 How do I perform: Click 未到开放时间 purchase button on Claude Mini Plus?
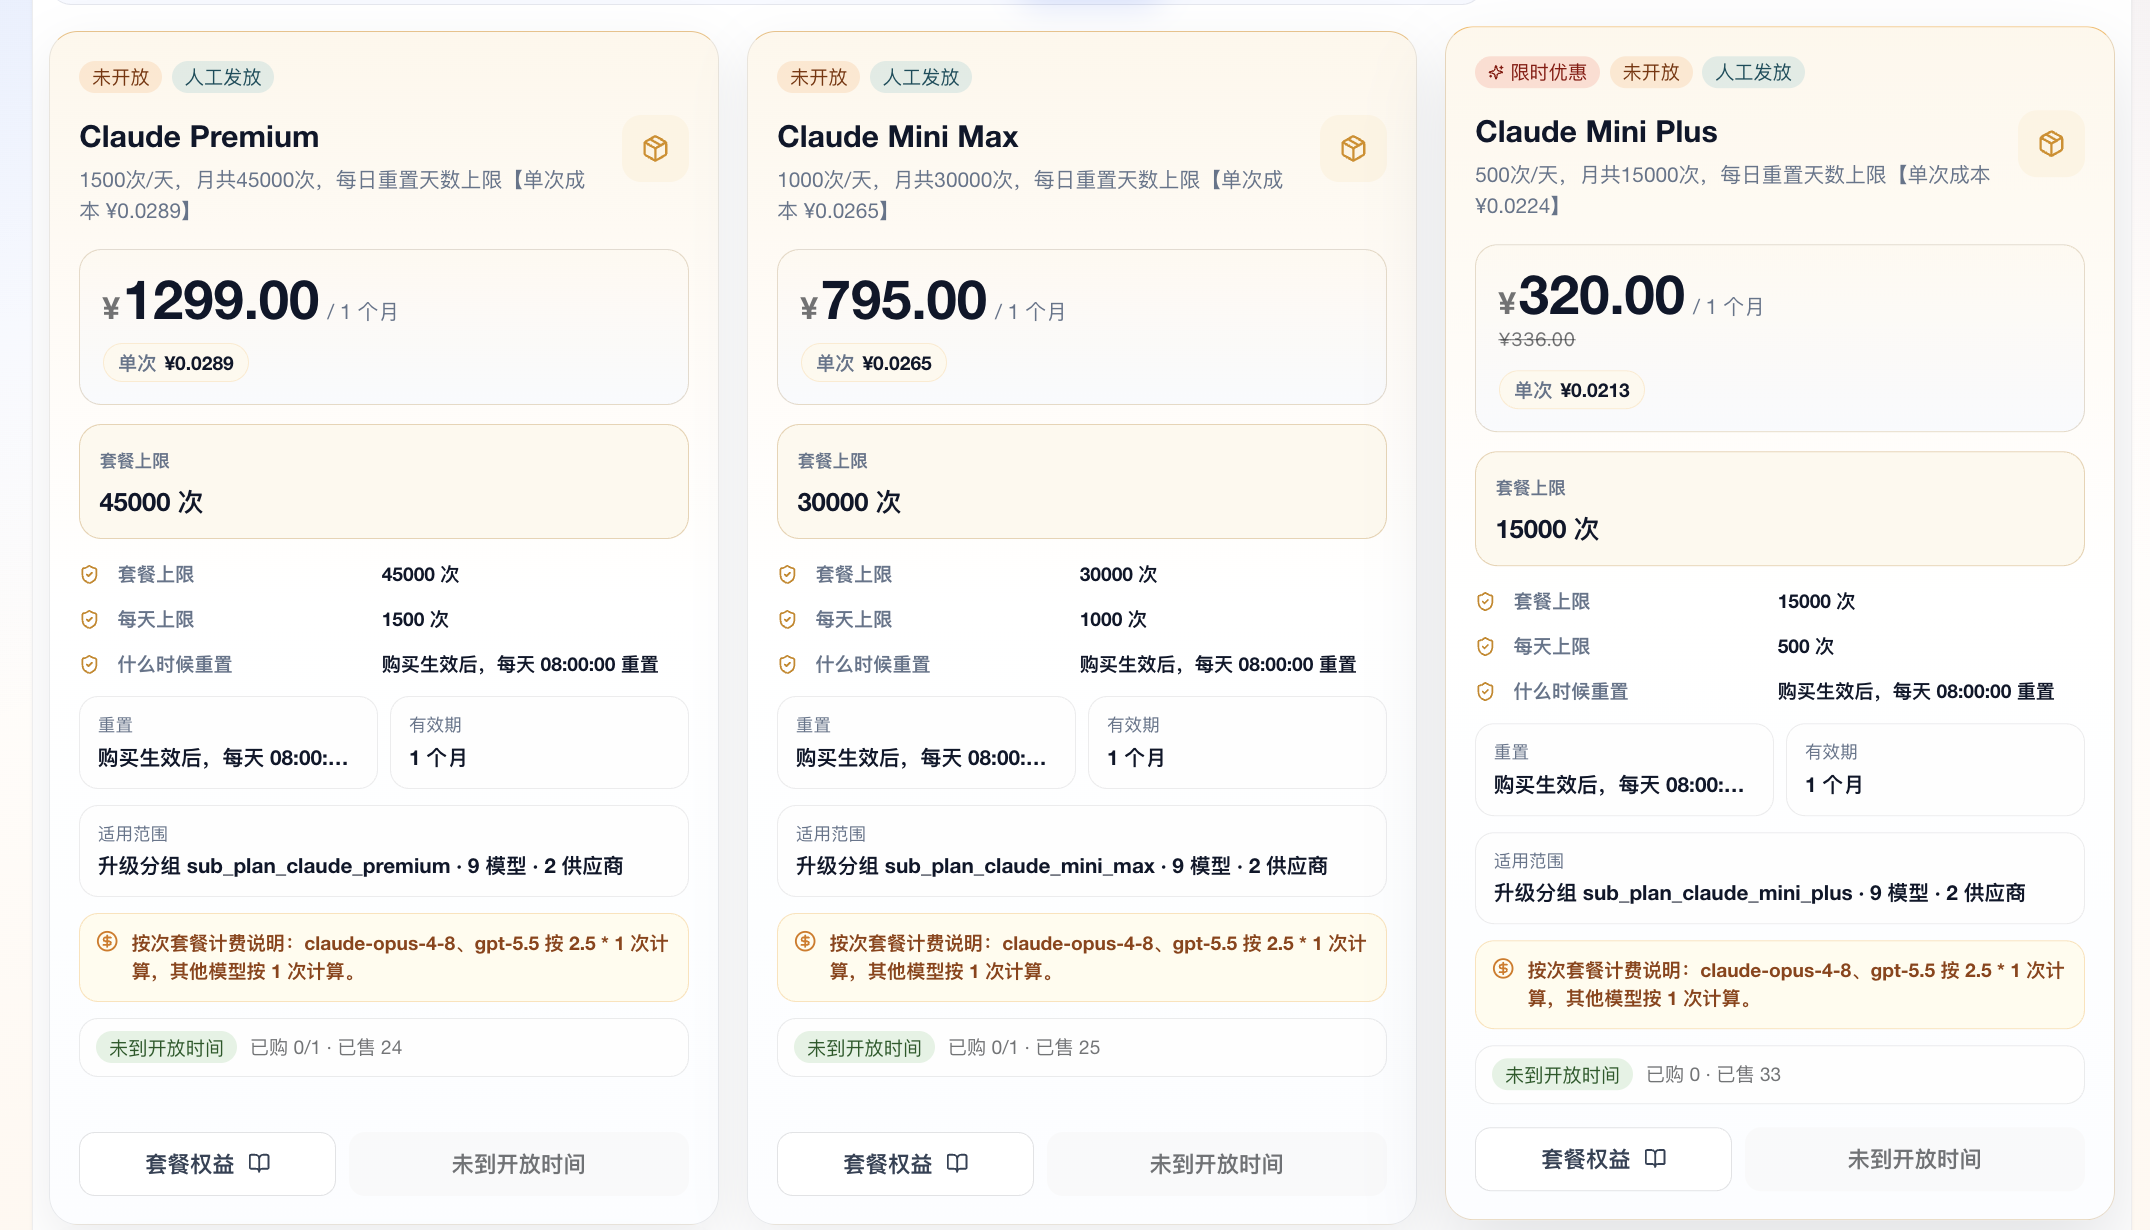tap(1915, 1159)
